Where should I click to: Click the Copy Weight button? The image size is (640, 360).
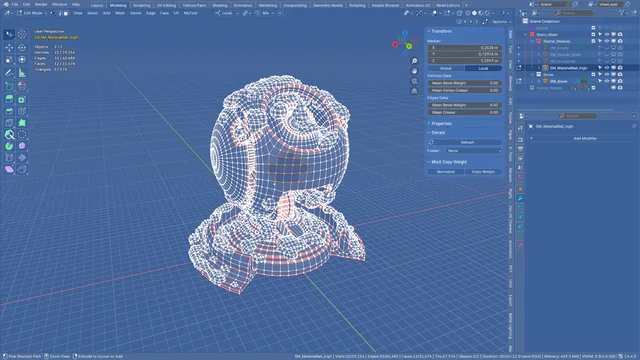coord(483,172)
